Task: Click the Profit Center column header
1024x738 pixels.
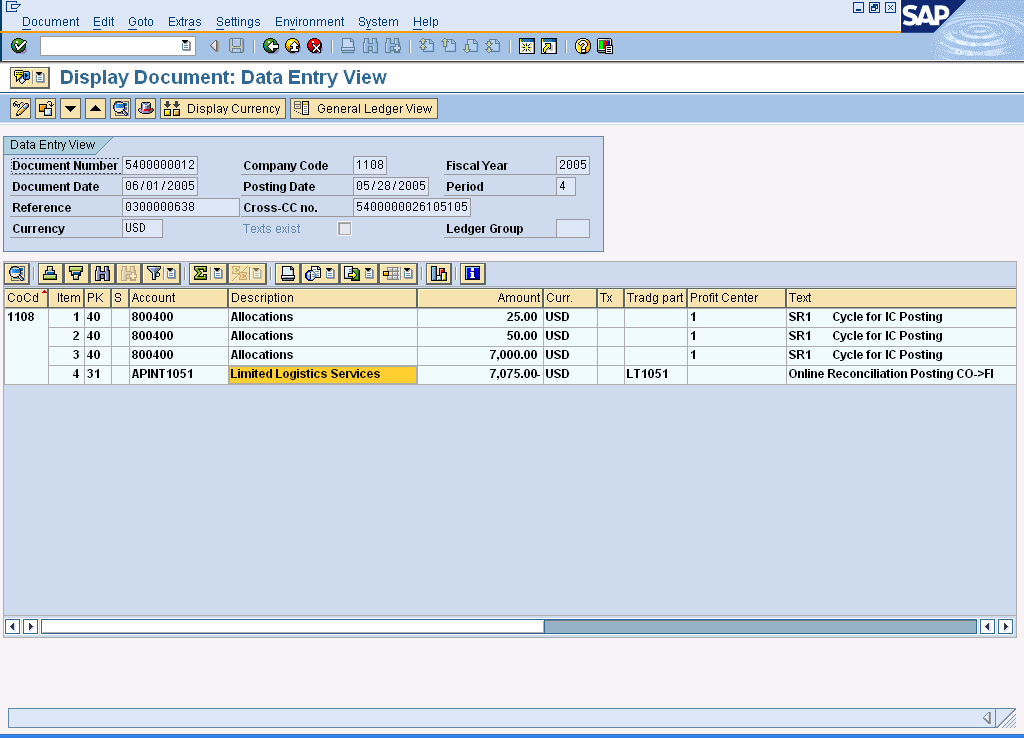Action: (736, 298)
